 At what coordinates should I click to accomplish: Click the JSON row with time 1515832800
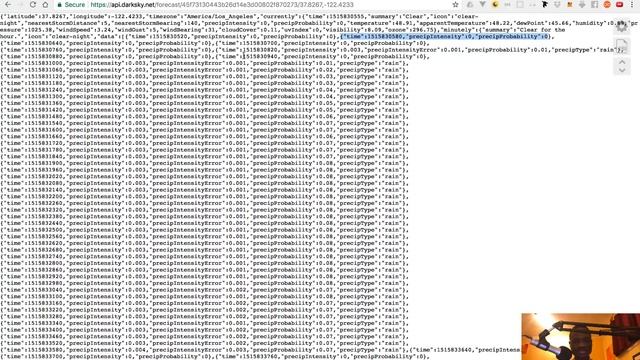[204, 263]
